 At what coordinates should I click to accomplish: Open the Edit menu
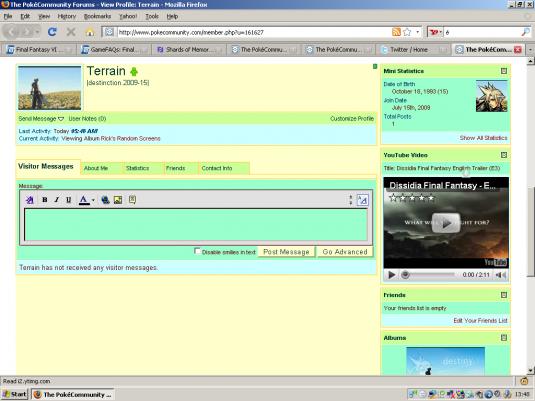click(25, 16)
